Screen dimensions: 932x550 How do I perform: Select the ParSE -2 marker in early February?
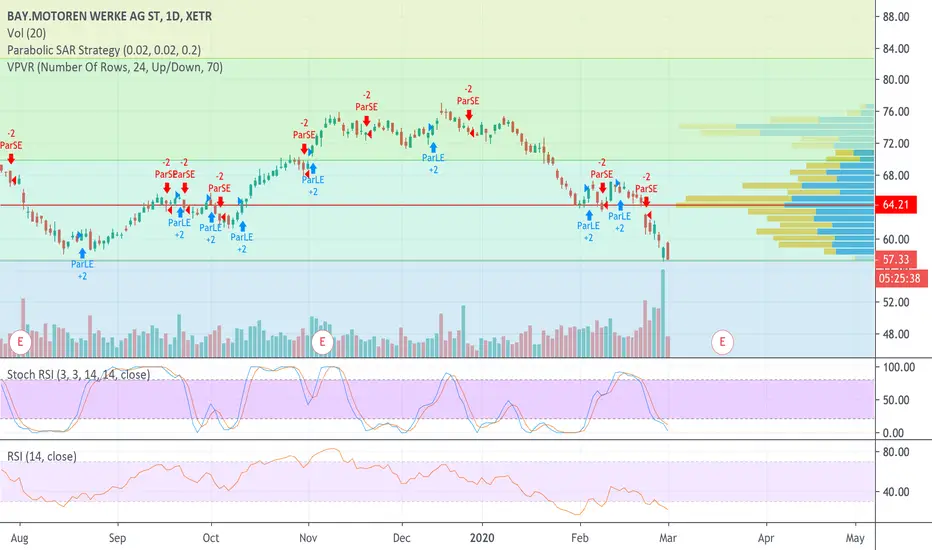602,174
